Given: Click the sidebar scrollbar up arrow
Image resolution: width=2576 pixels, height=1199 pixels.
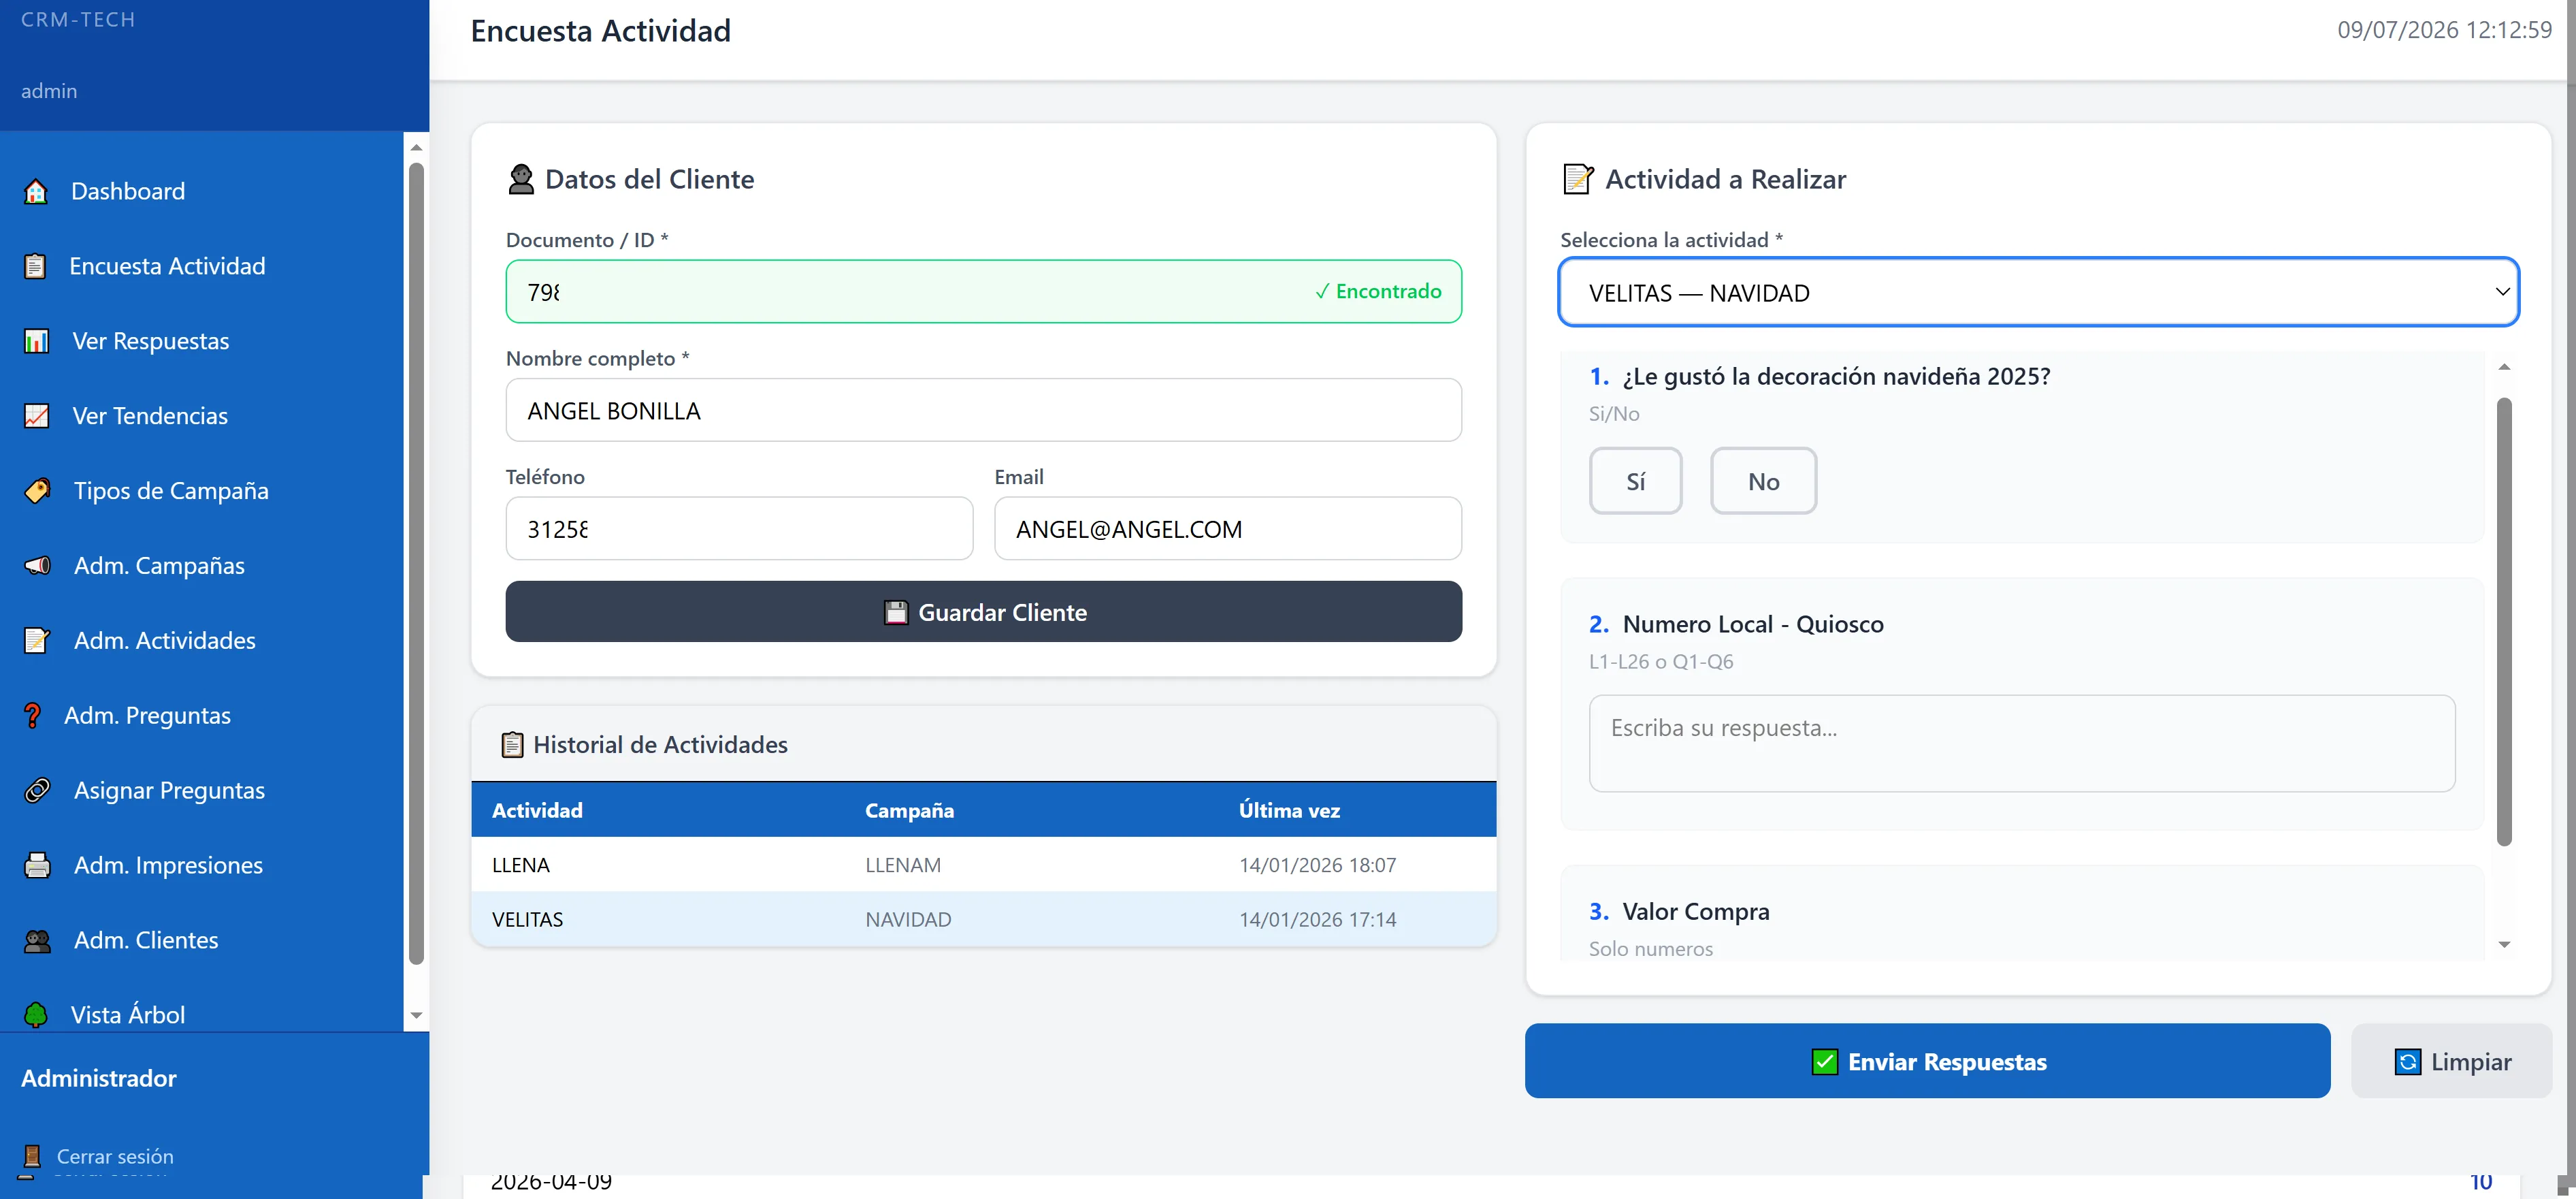Looking at the screenshot, I should pos(416,148).
